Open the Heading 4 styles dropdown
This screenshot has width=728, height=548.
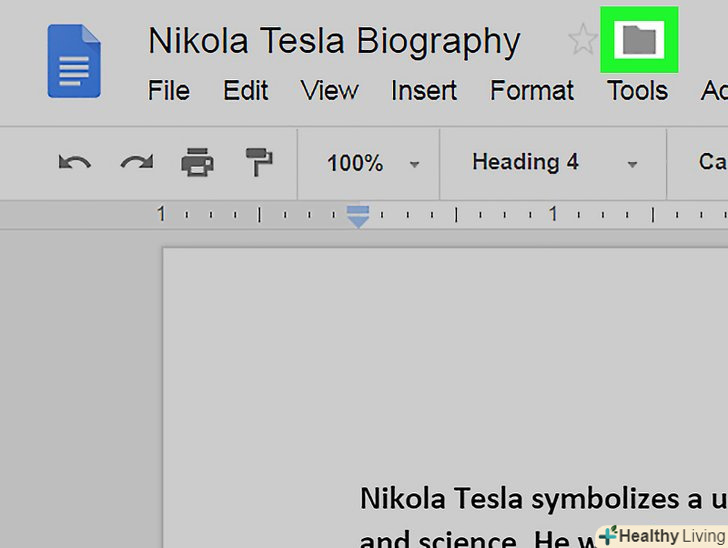tap(553, 163)
